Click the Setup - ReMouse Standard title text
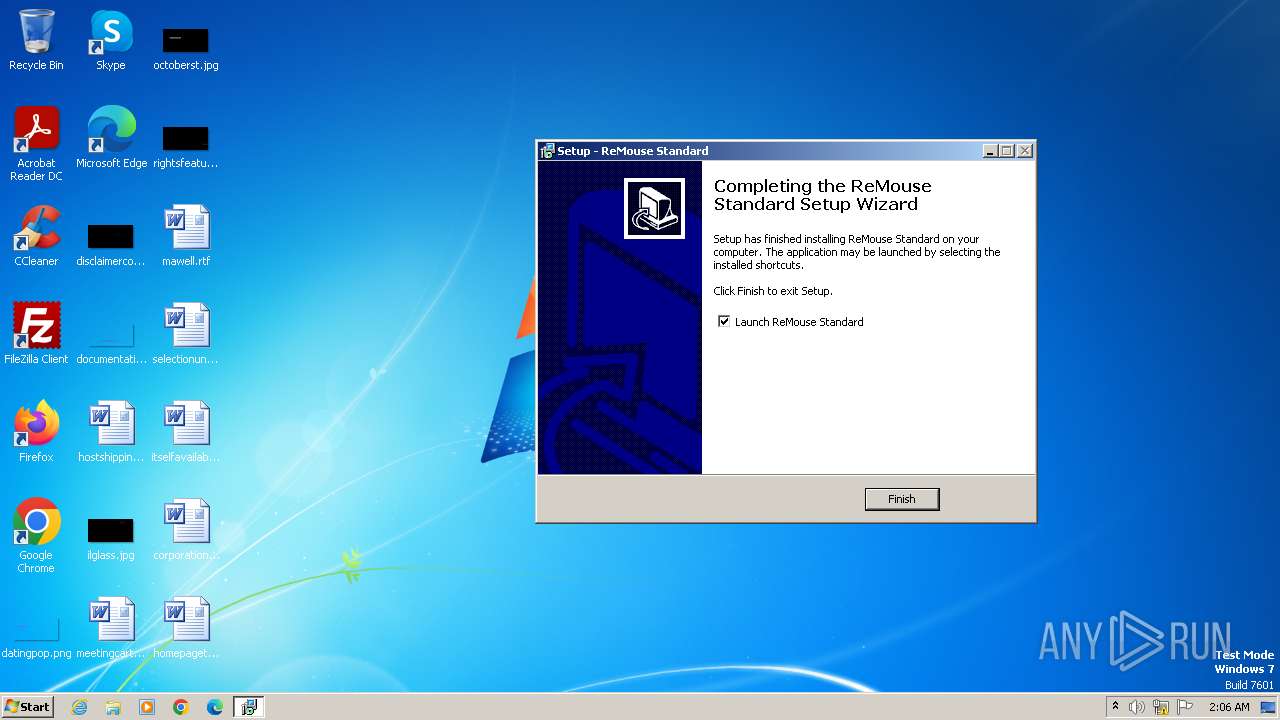This screenshot has width=1280, height=720. (633, 151)
